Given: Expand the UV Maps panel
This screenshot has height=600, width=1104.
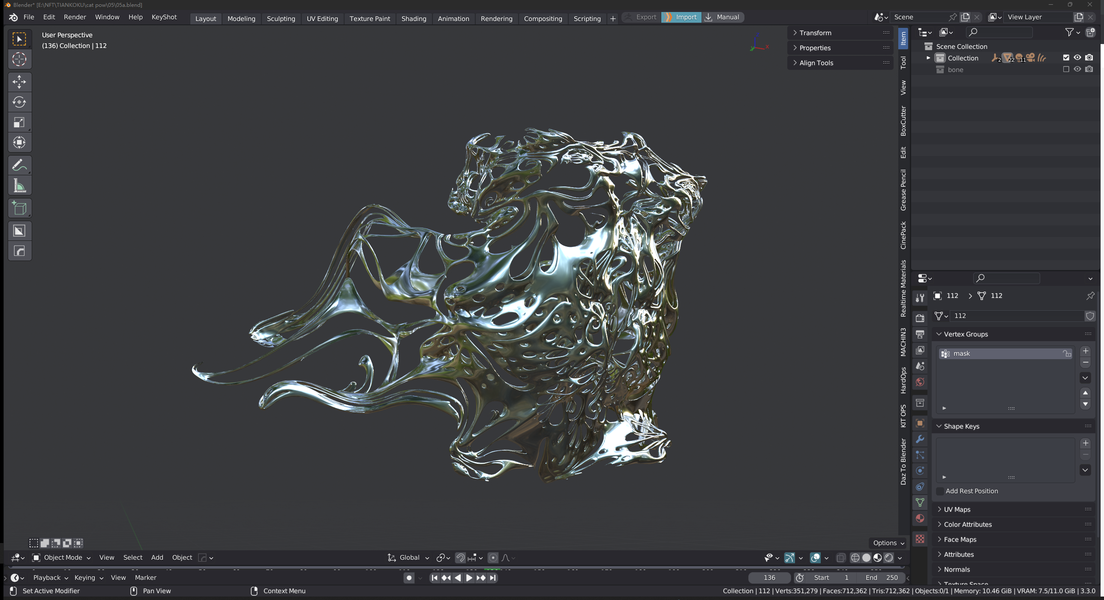Looking at the screenshot, I should click(x=1014, y=509).
